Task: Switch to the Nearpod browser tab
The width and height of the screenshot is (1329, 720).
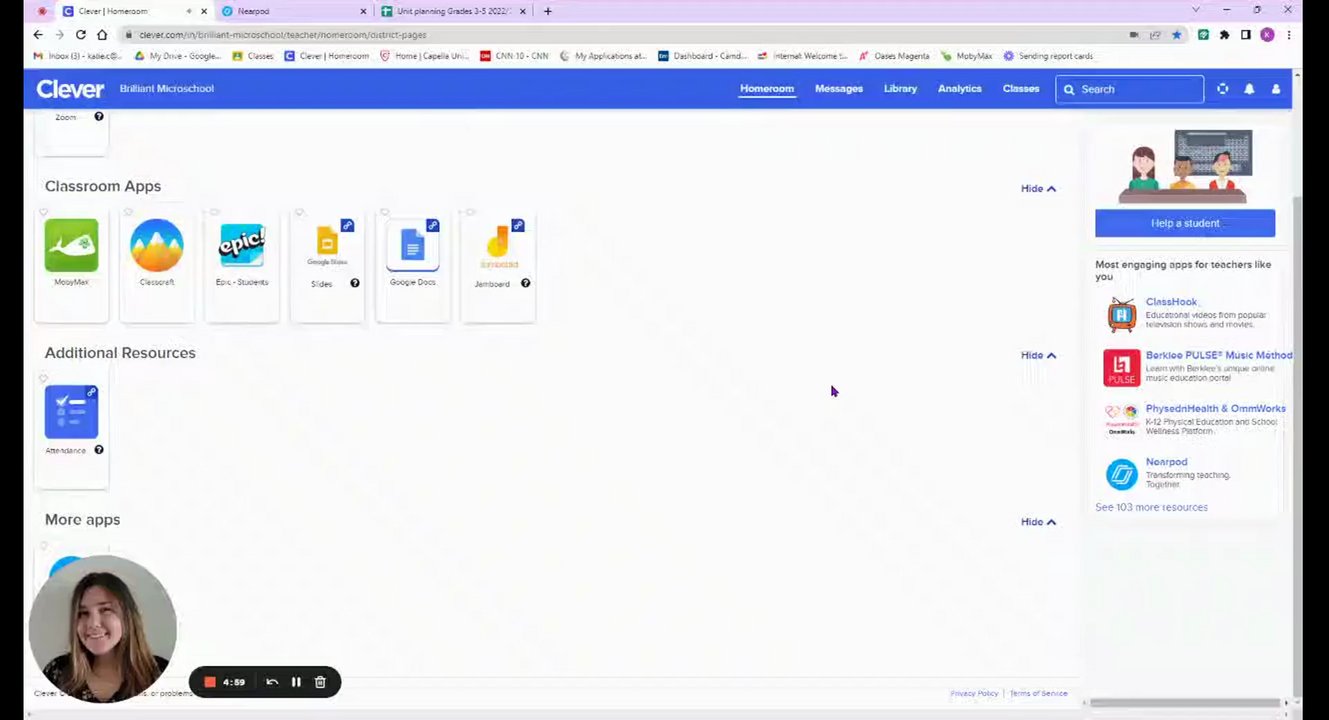Action: point(293,11)
